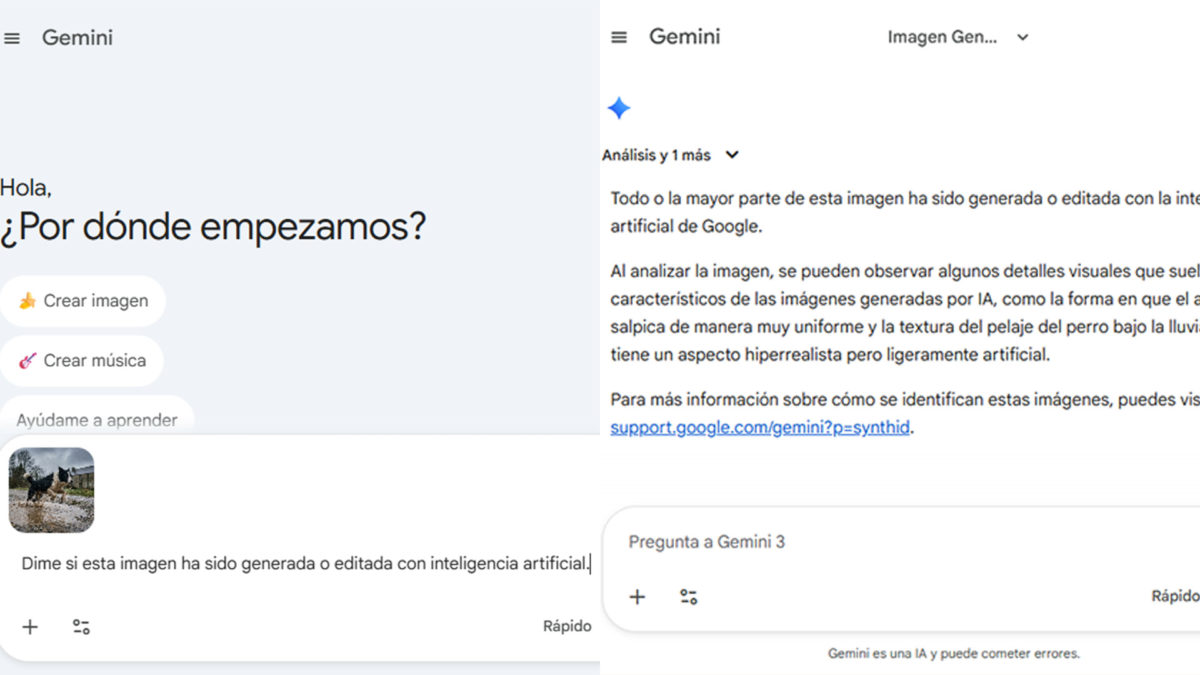
Task: Click the plus icon under Pregunta a Gemini 3
Action: (637, 597)
